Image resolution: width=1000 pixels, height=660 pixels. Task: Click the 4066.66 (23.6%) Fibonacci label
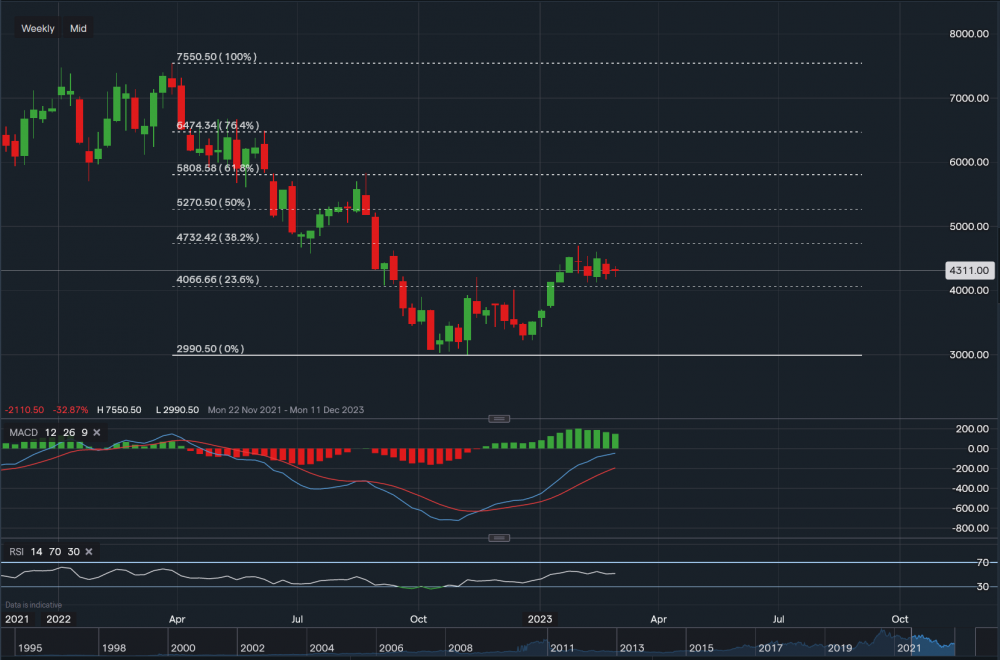tap(218, 280)
